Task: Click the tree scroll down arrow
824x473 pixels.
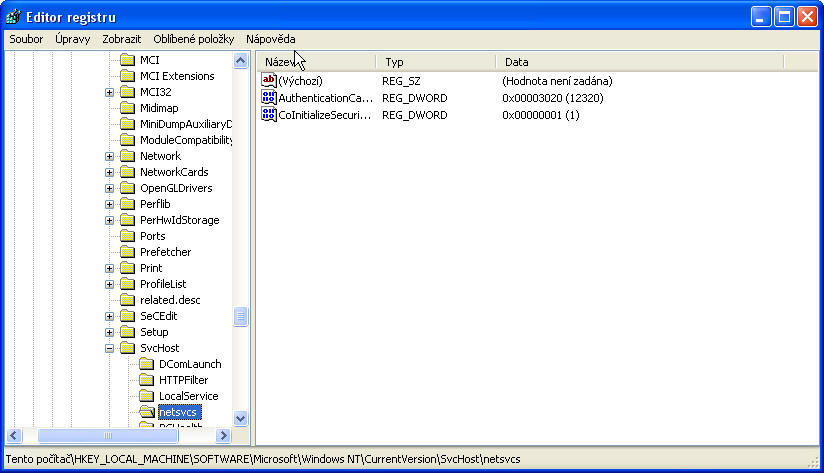Action: click(240, 419)
